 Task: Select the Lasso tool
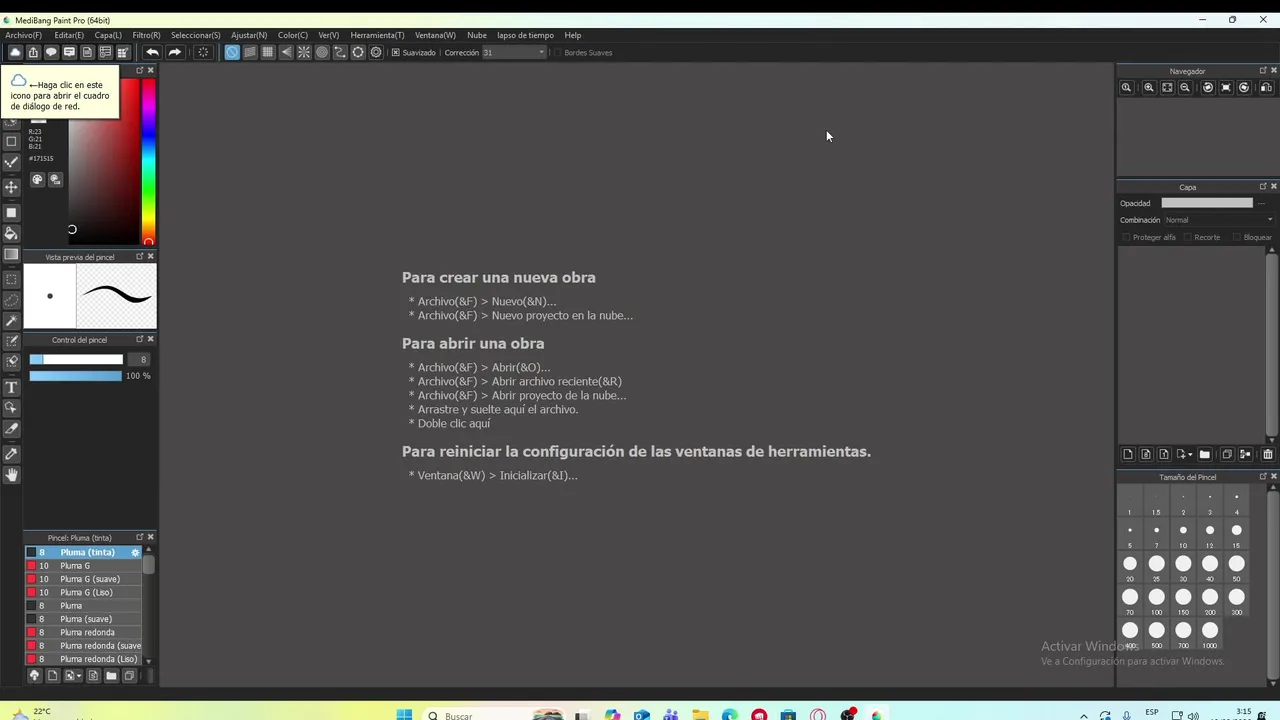pos(12,300)
